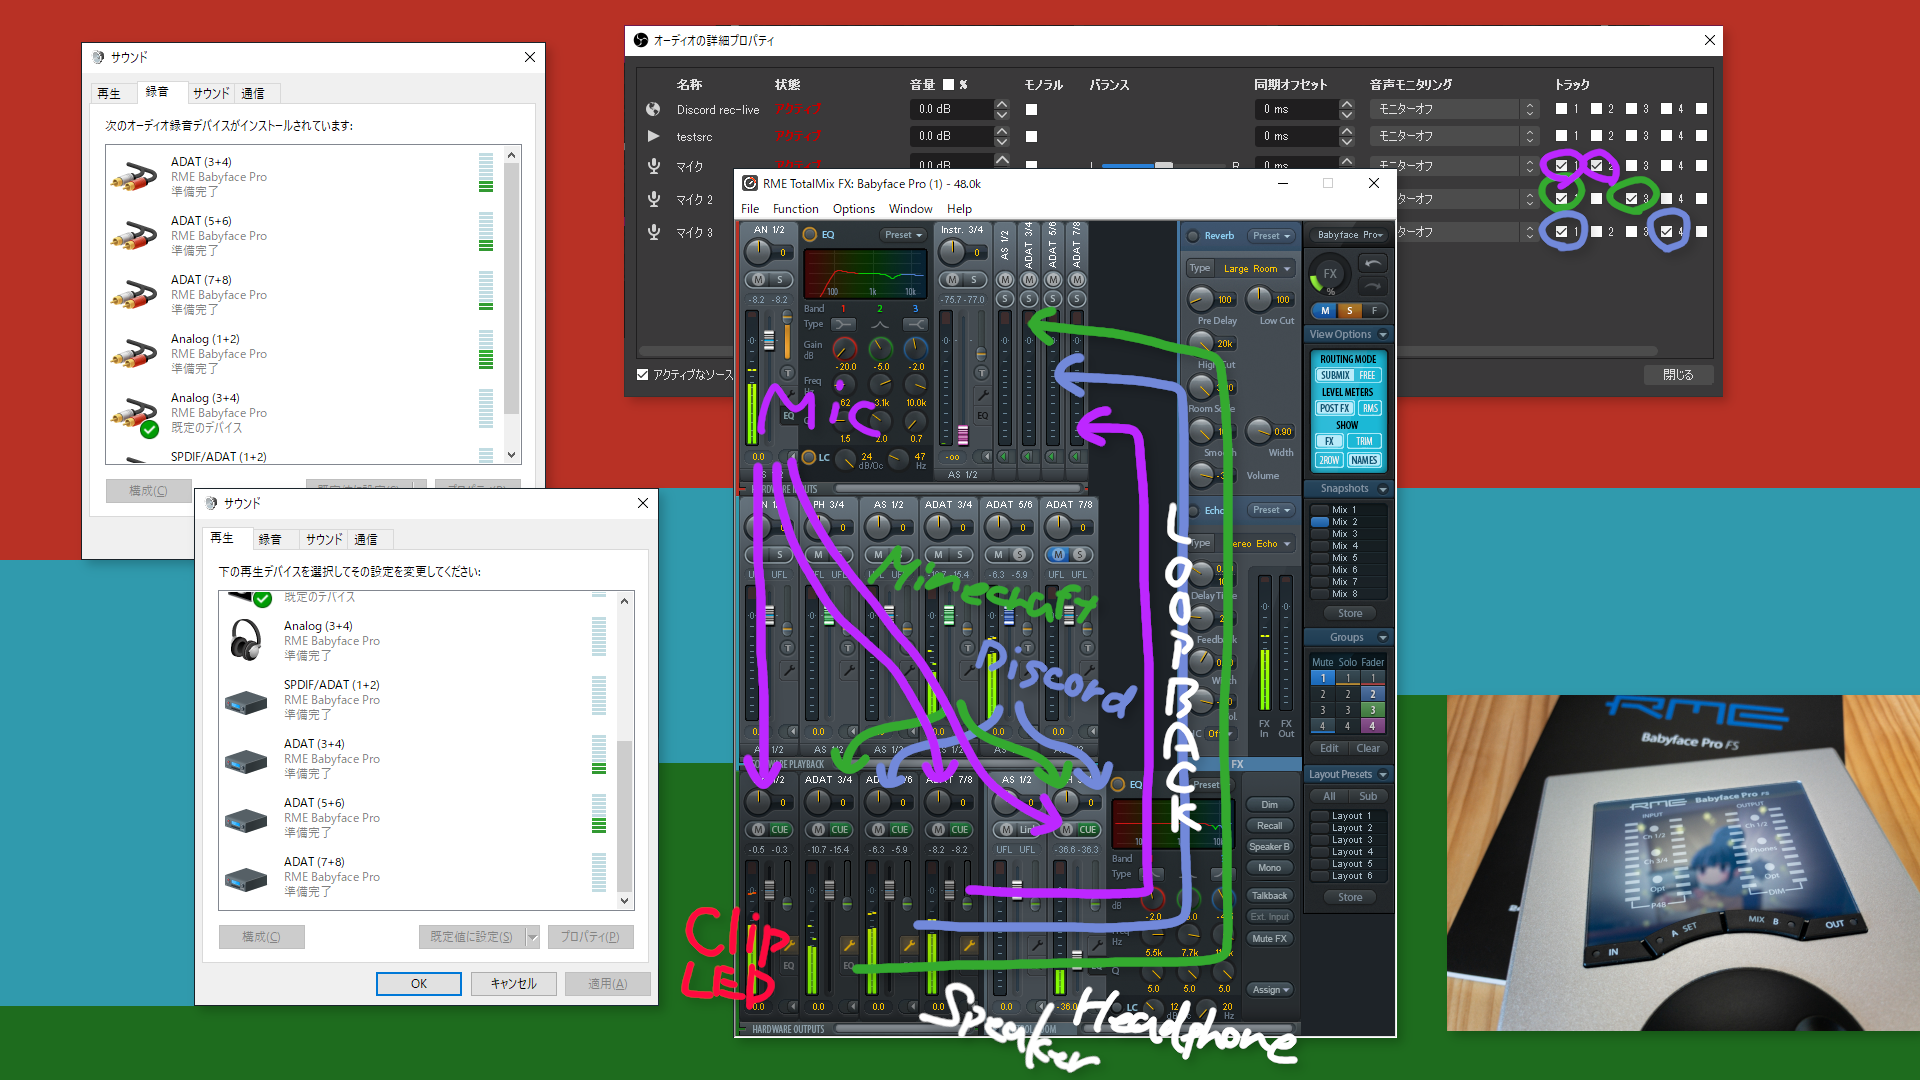Activate the Mono monitoring icon

tap(1270, 867)
